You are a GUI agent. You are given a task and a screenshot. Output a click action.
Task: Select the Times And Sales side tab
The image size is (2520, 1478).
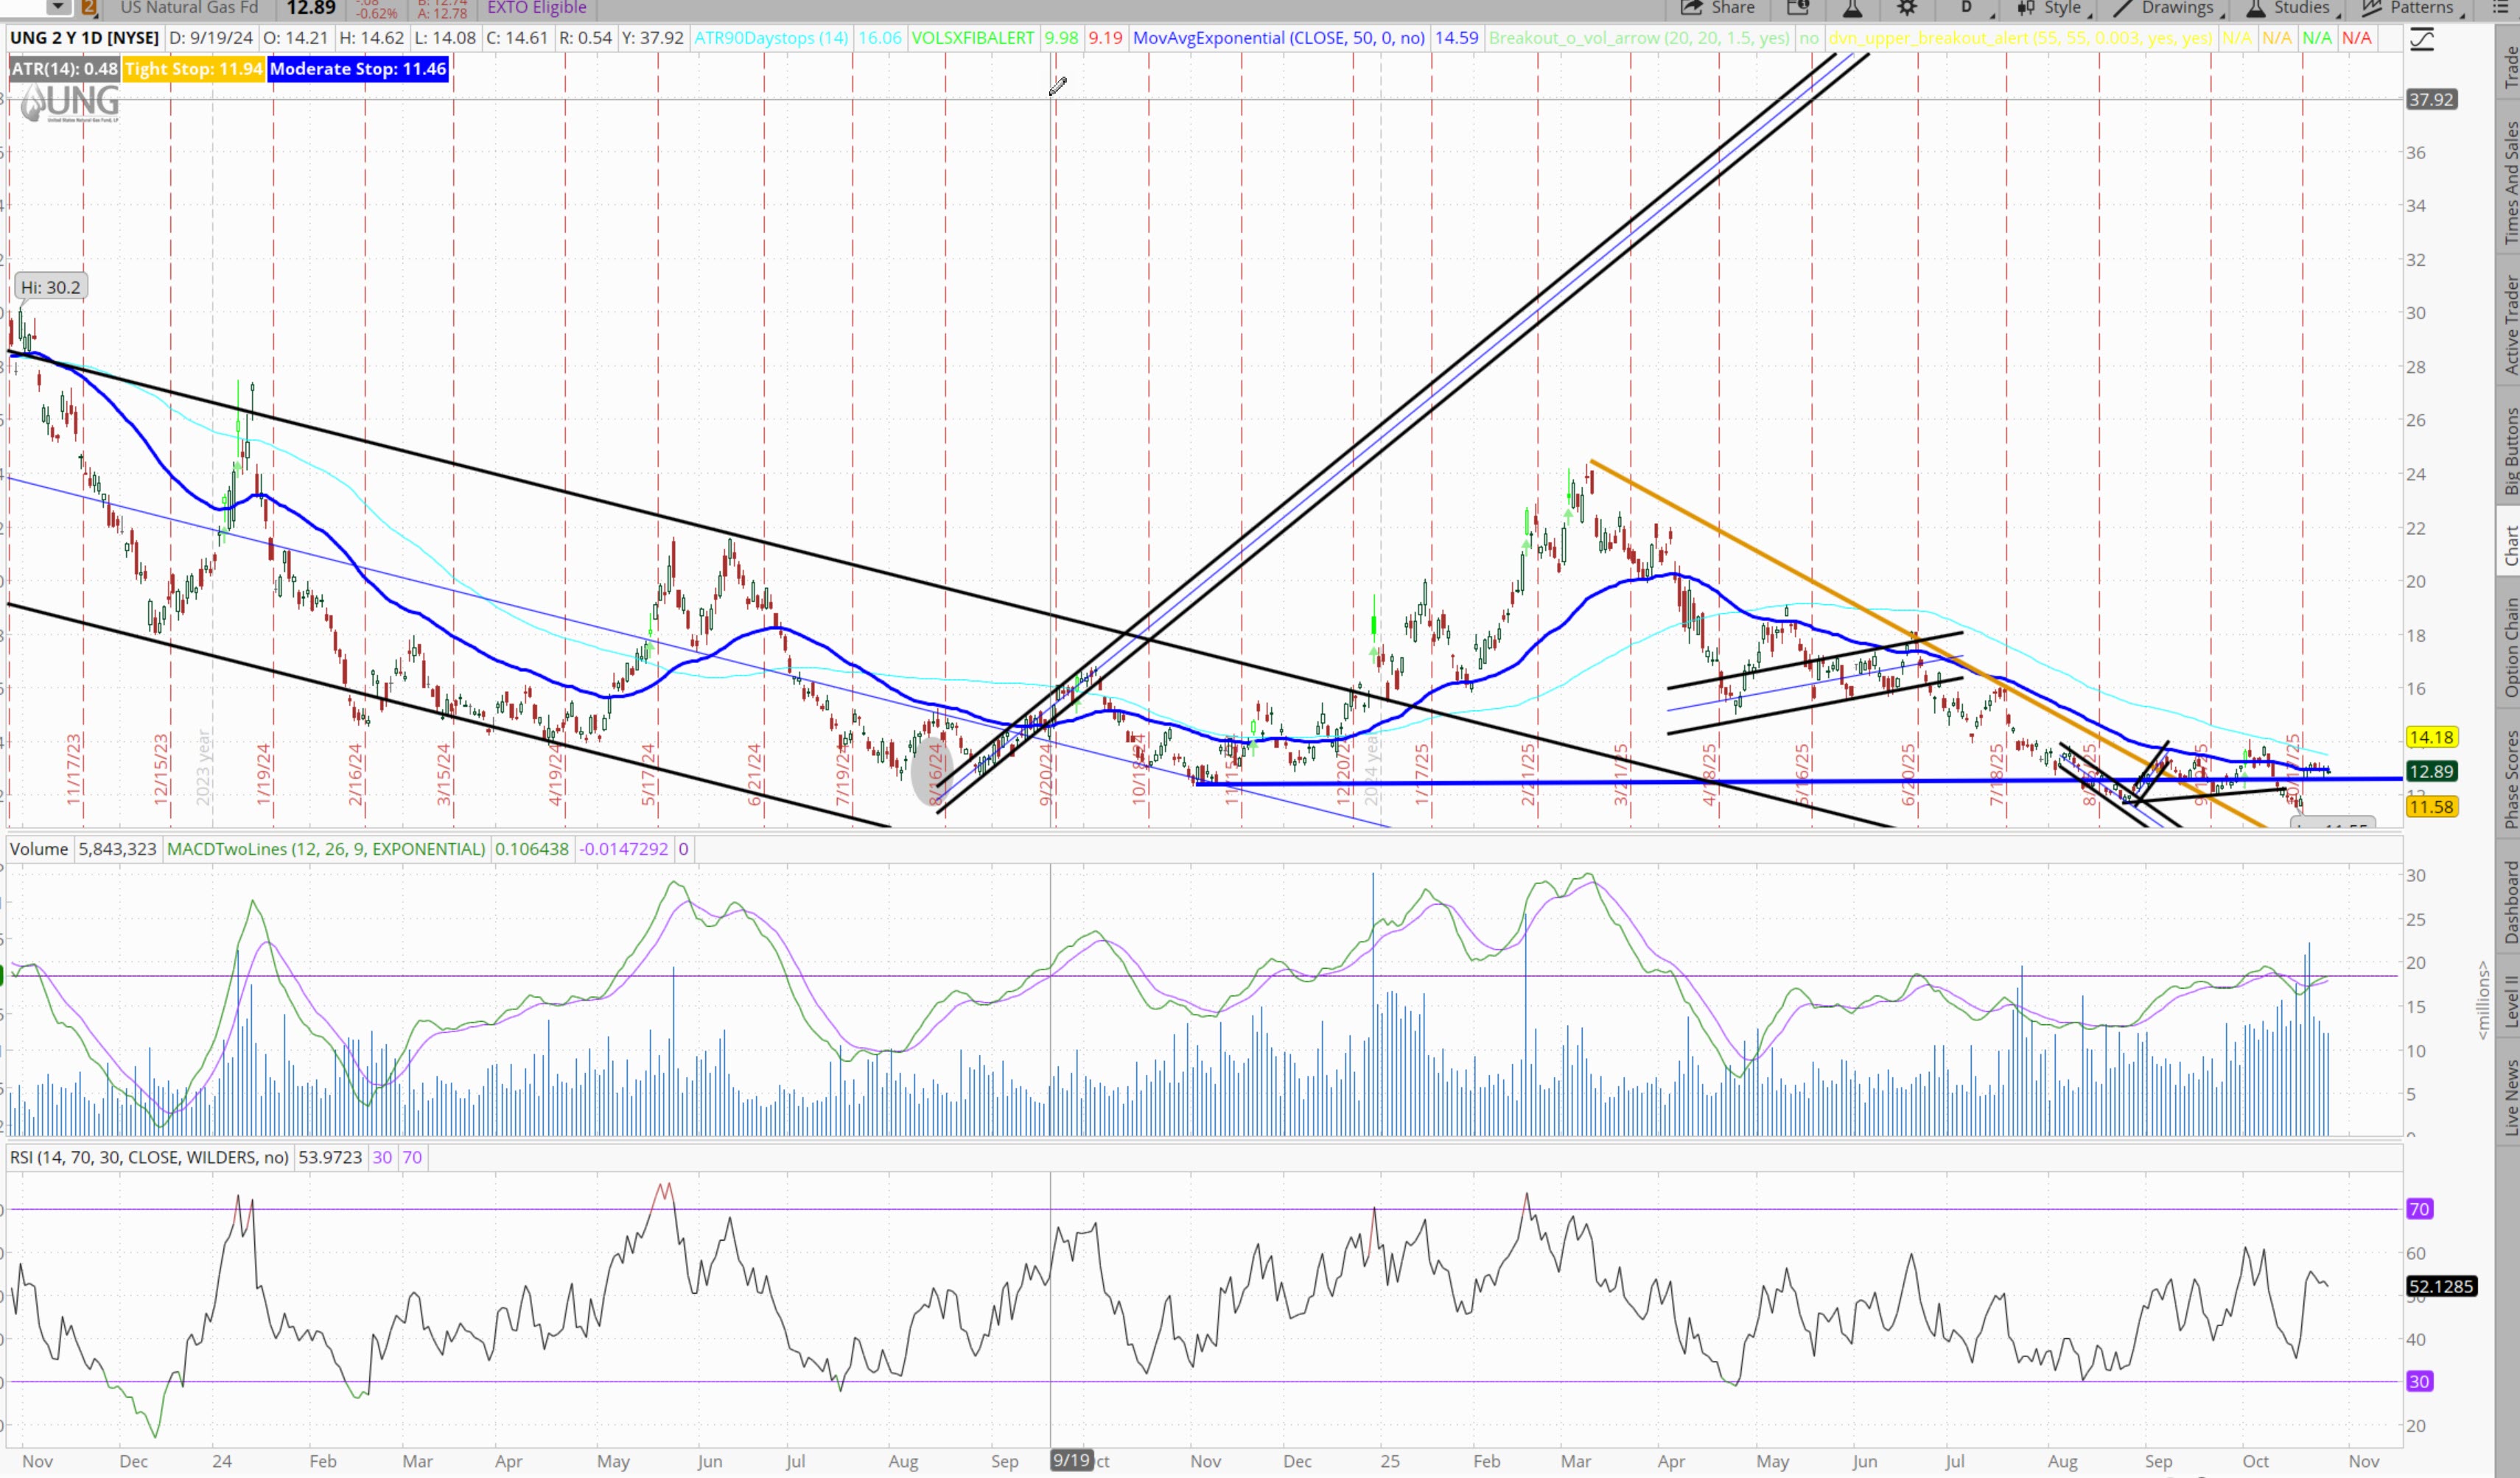pyautogui.click(x=2510, y=183)
